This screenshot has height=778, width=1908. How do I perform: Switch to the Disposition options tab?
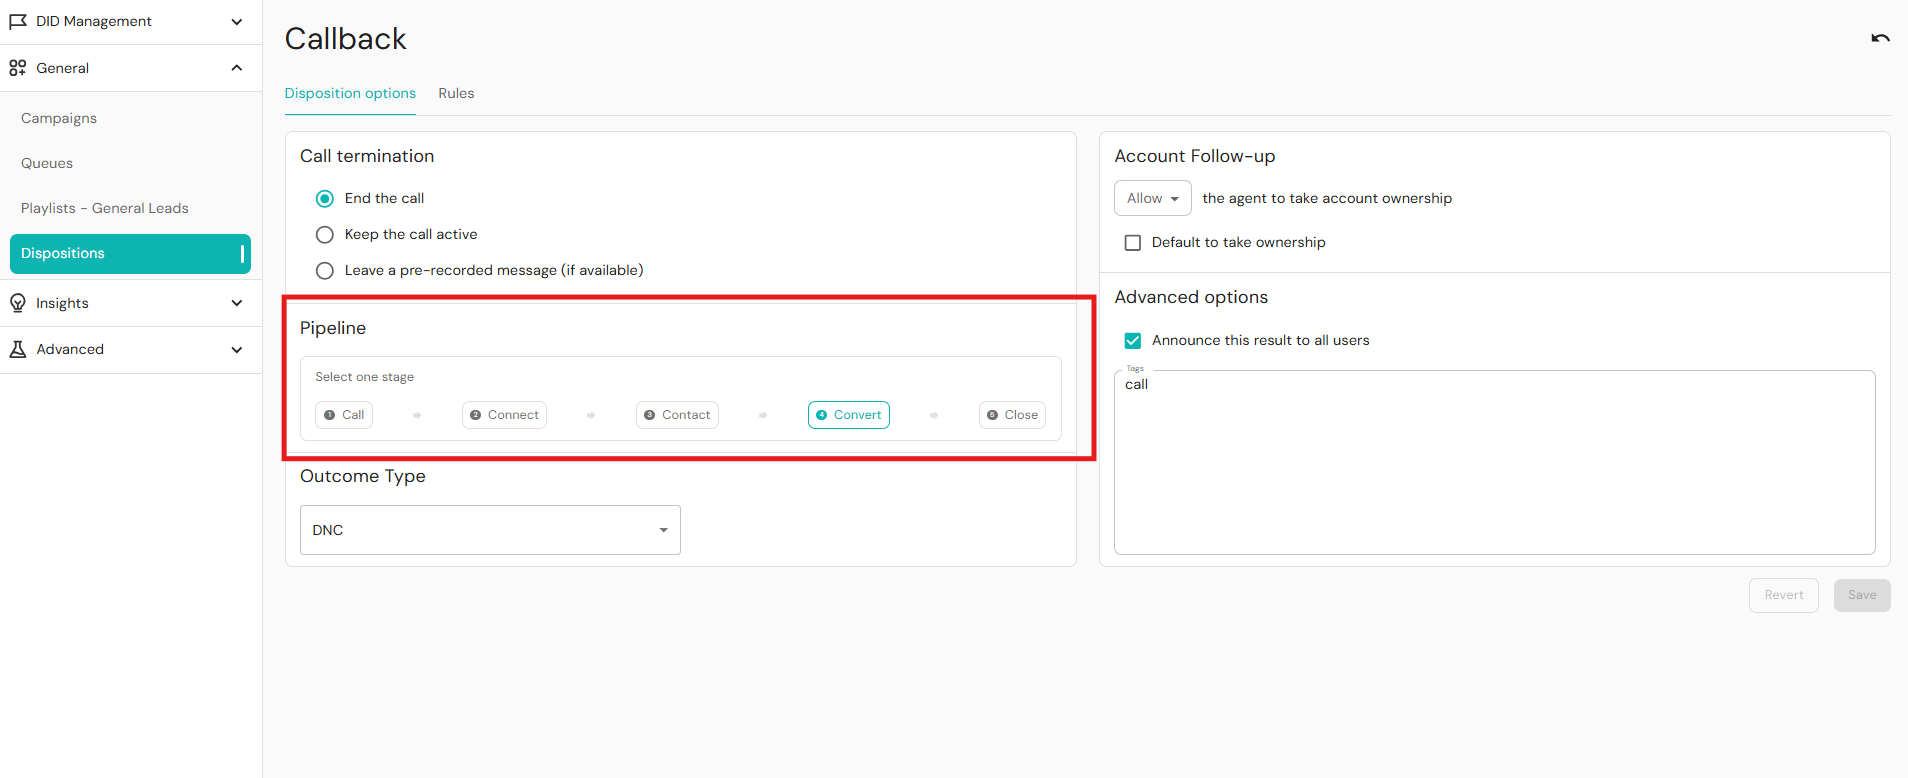(x=350, y=93)
